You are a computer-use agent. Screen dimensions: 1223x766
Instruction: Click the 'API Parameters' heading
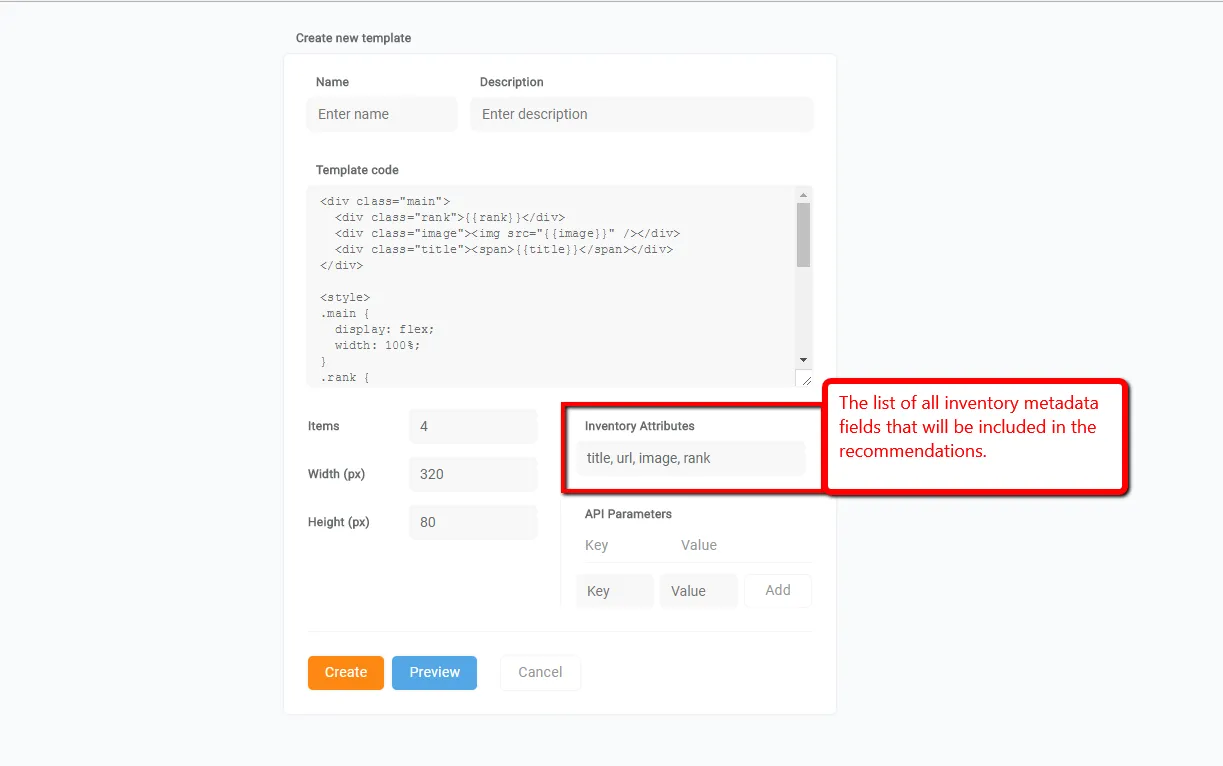pos(628,514)
